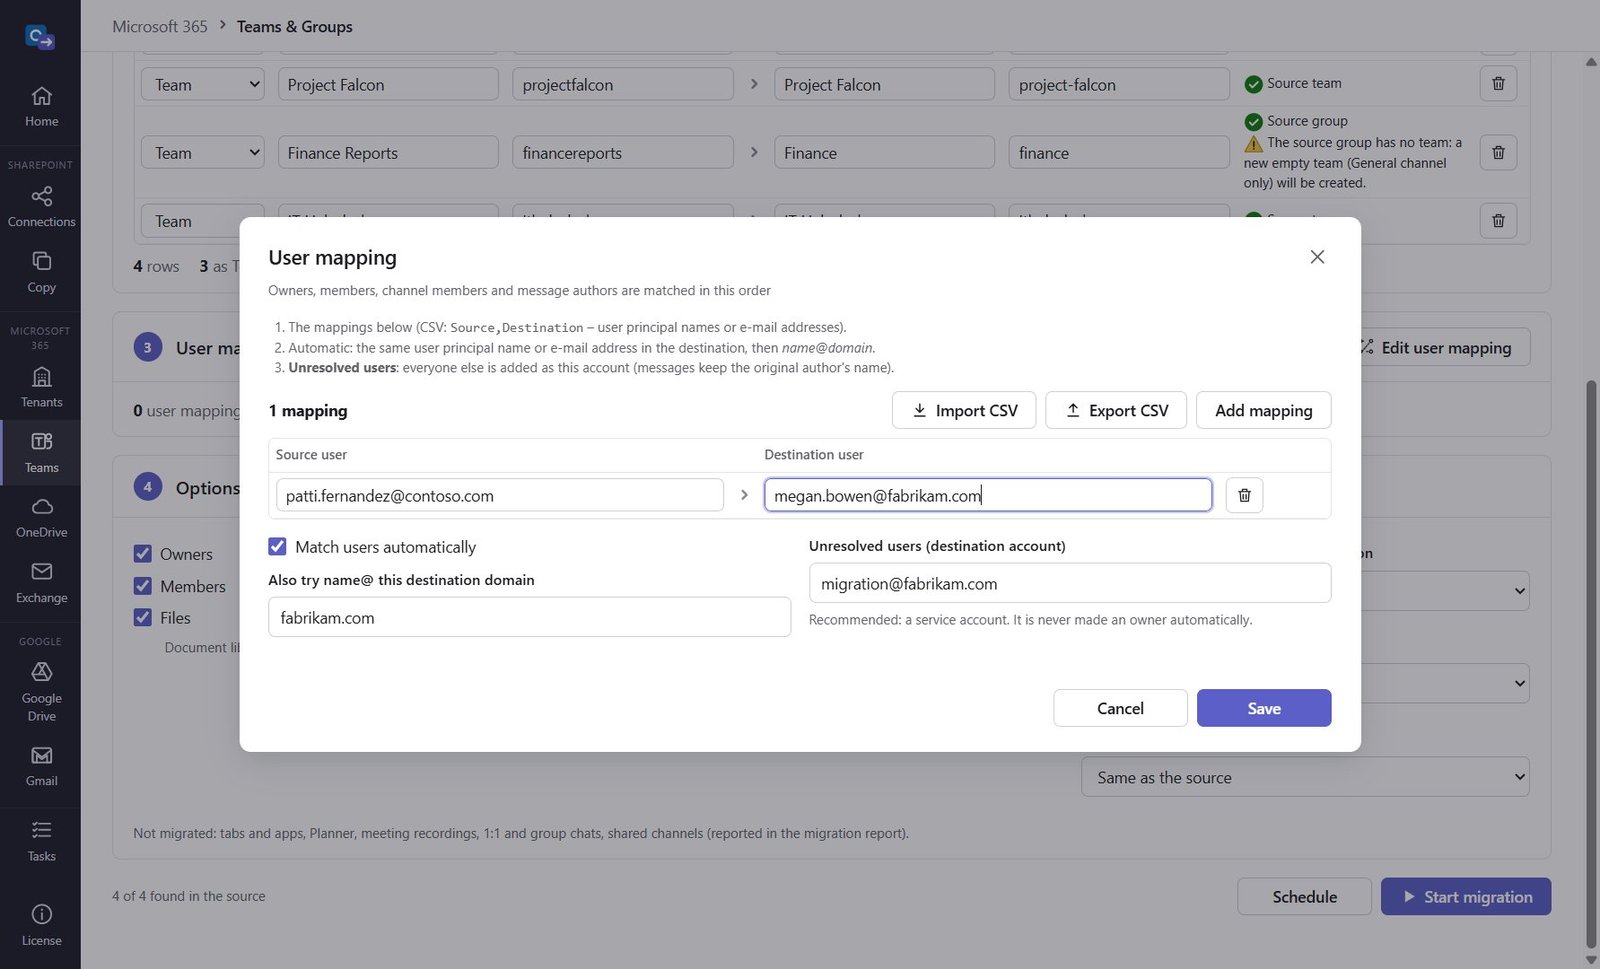The image size is (1600, 969).
Task: Export mappings to CSV
Action: [1116, 410]
